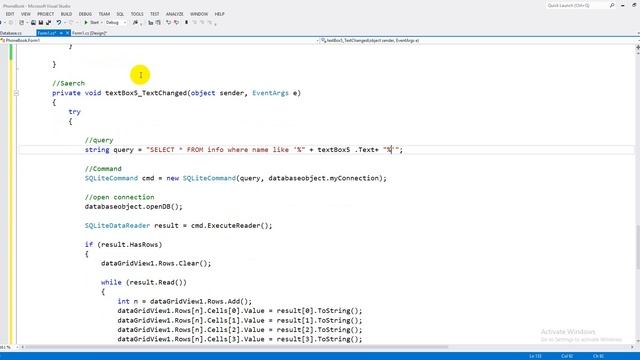
Task: Click the Cells[2].Value assignment line
Action: [240, 330]
